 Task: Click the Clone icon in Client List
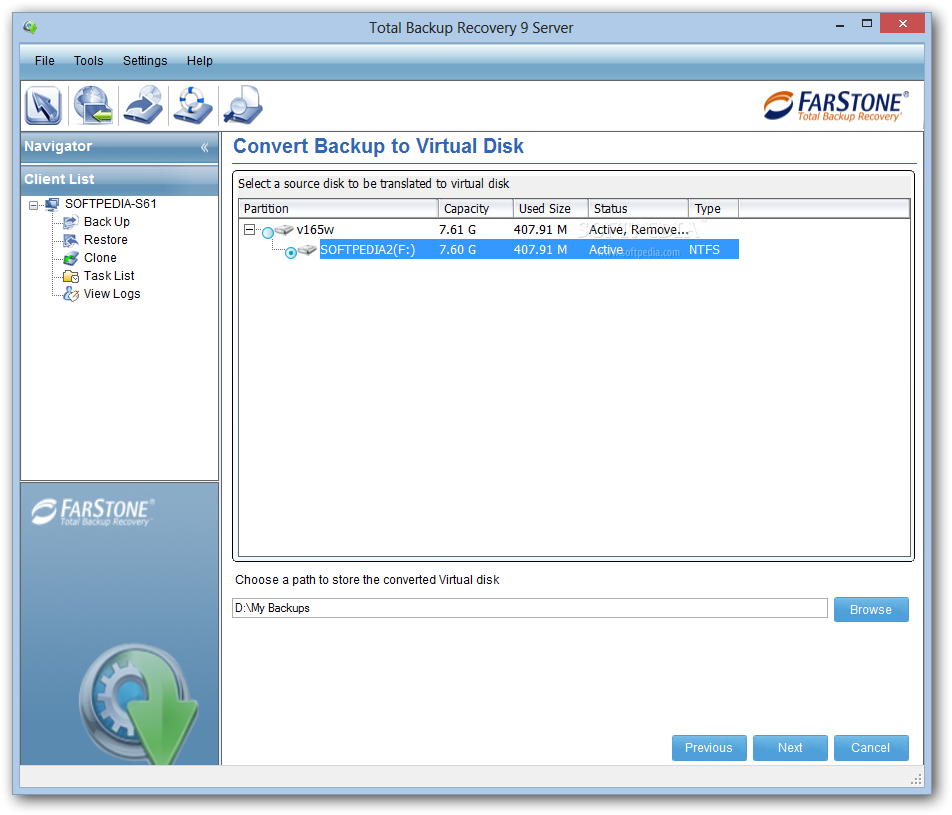[70, 258]
